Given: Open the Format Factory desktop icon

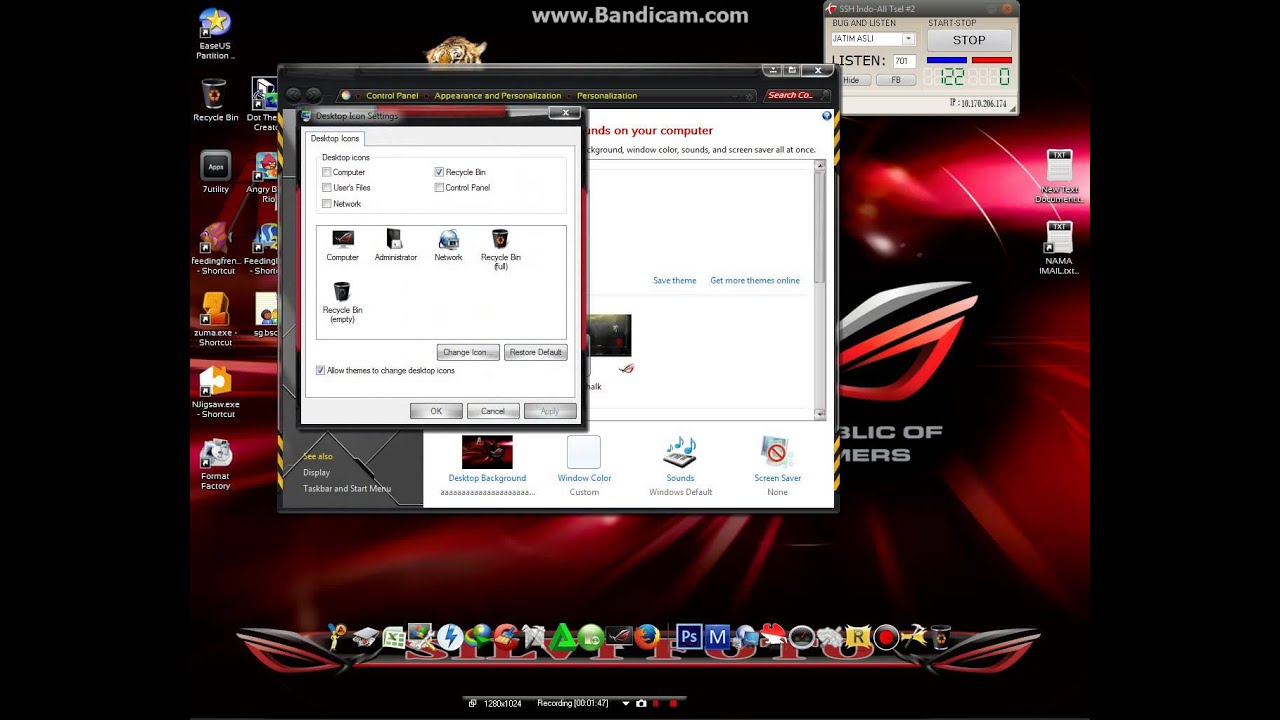Looking at the screenshot, I should point(215,464).
